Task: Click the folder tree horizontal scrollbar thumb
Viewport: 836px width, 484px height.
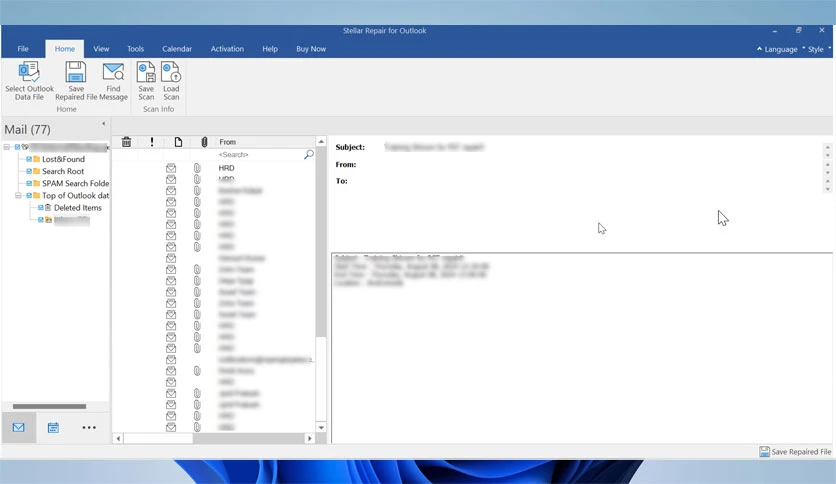Action: pos(49,406)
